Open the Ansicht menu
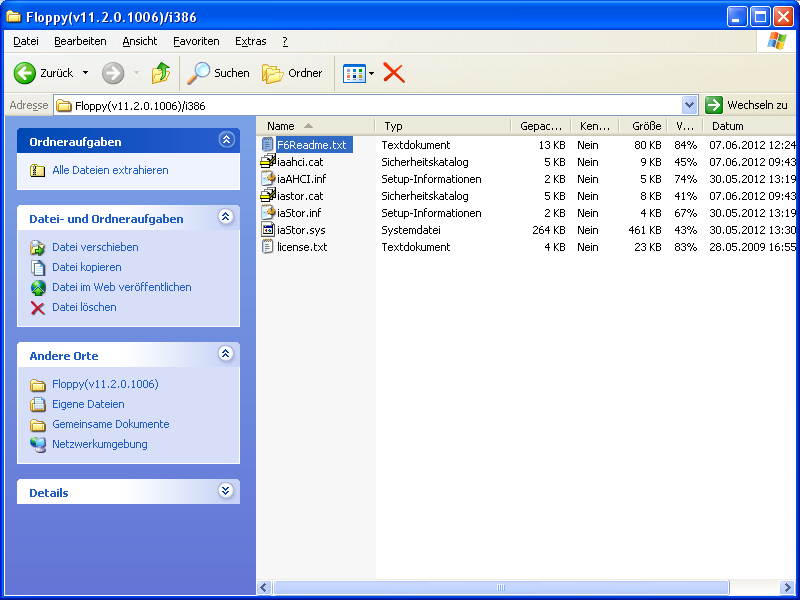Image resolution: width=800 pixels, height=600 pixels. [140, 41]
